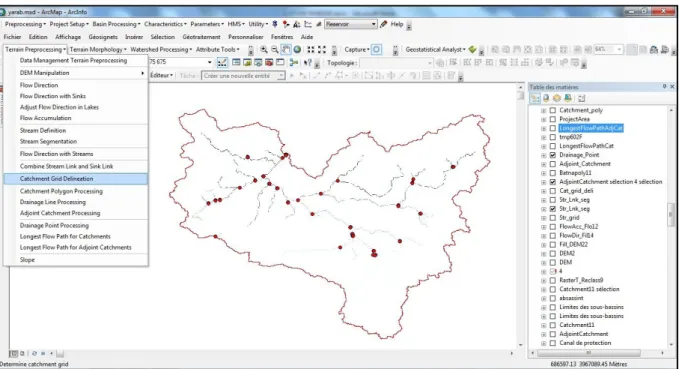The height and width of the screenshot is (369, 679).
Task: Expand the Batnapoly11 layer node
Action: (x=543, y=173)
